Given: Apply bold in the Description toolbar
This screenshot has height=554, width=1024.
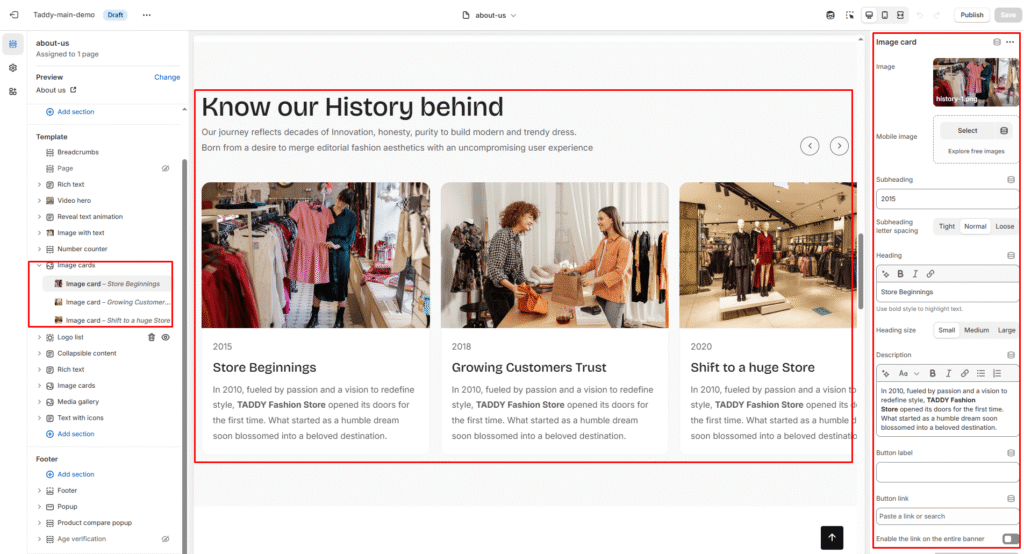Looking at the screenshot, I should (x=933, y=373).
